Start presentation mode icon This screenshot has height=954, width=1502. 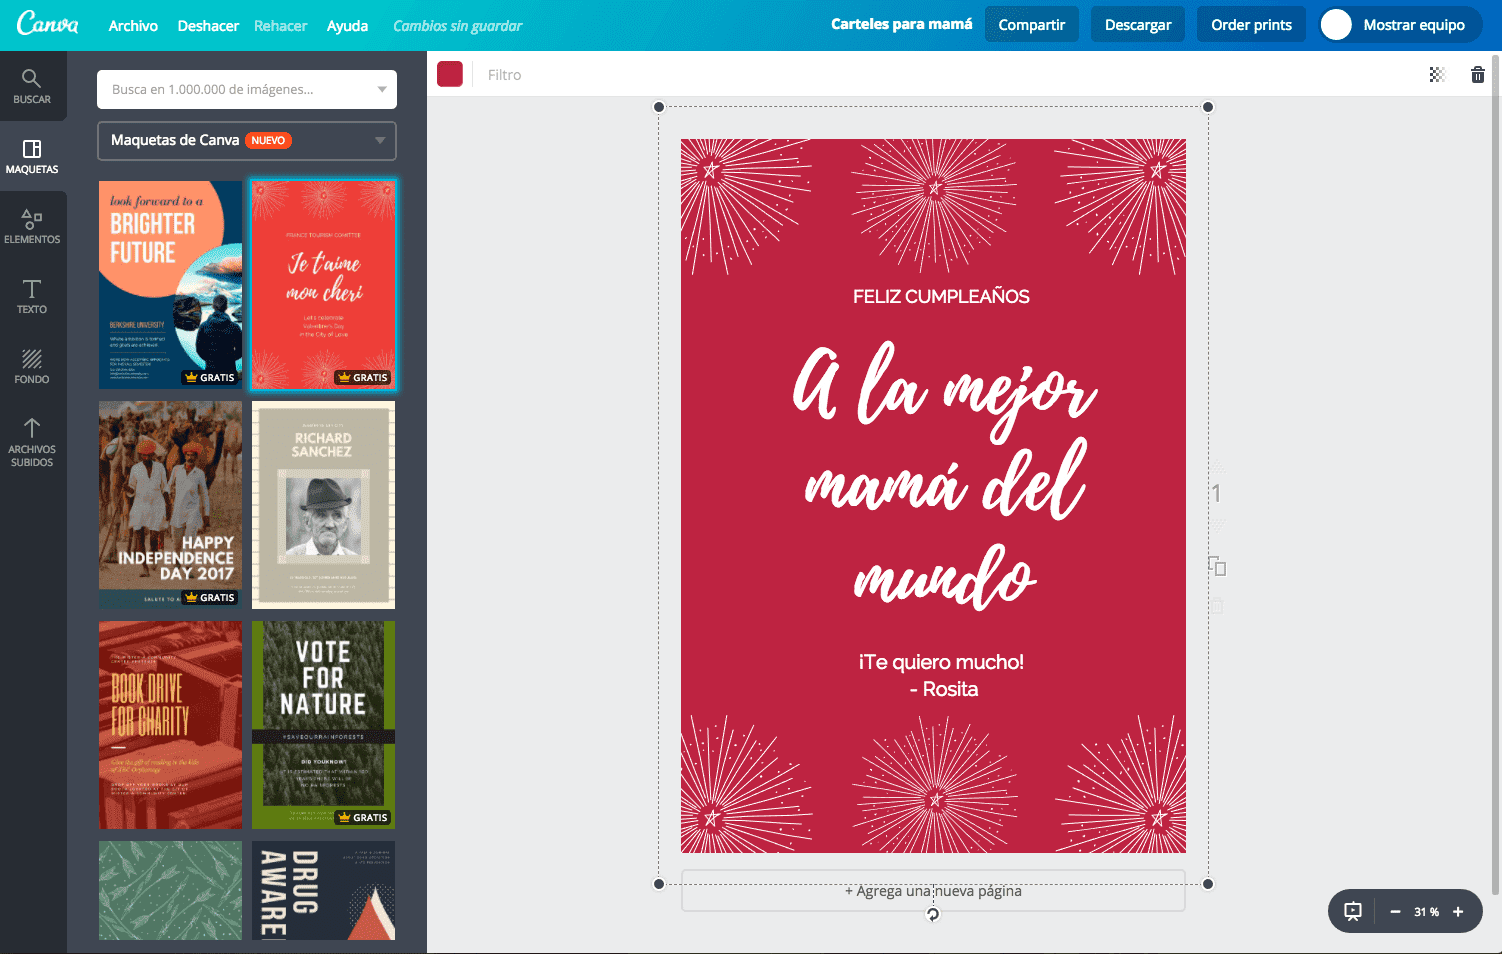[1353, 911]
